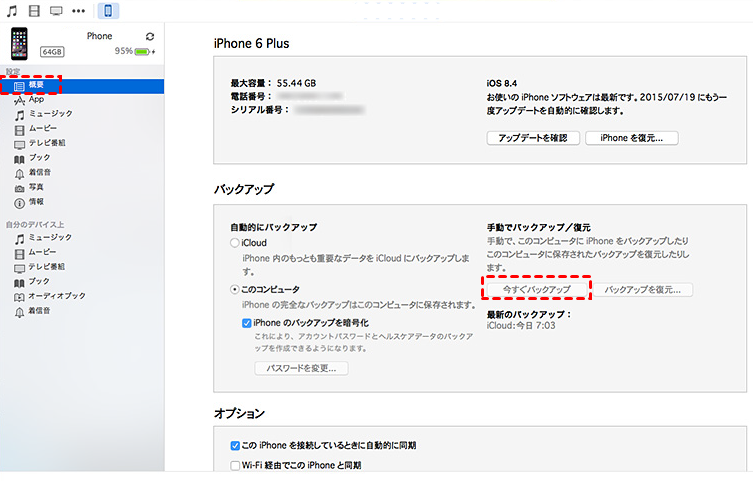753x481 pixels.
Task: Select 概要 (Summary) in sidebar
Action: (x=36, y=86)
